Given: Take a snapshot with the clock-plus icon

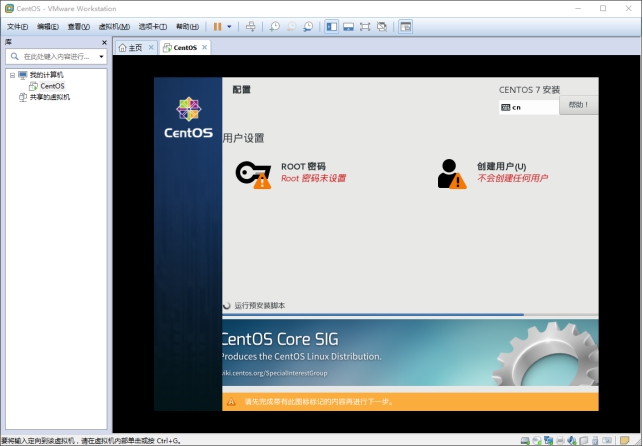Looking at the screenshot, I should (x=274, y=27).
